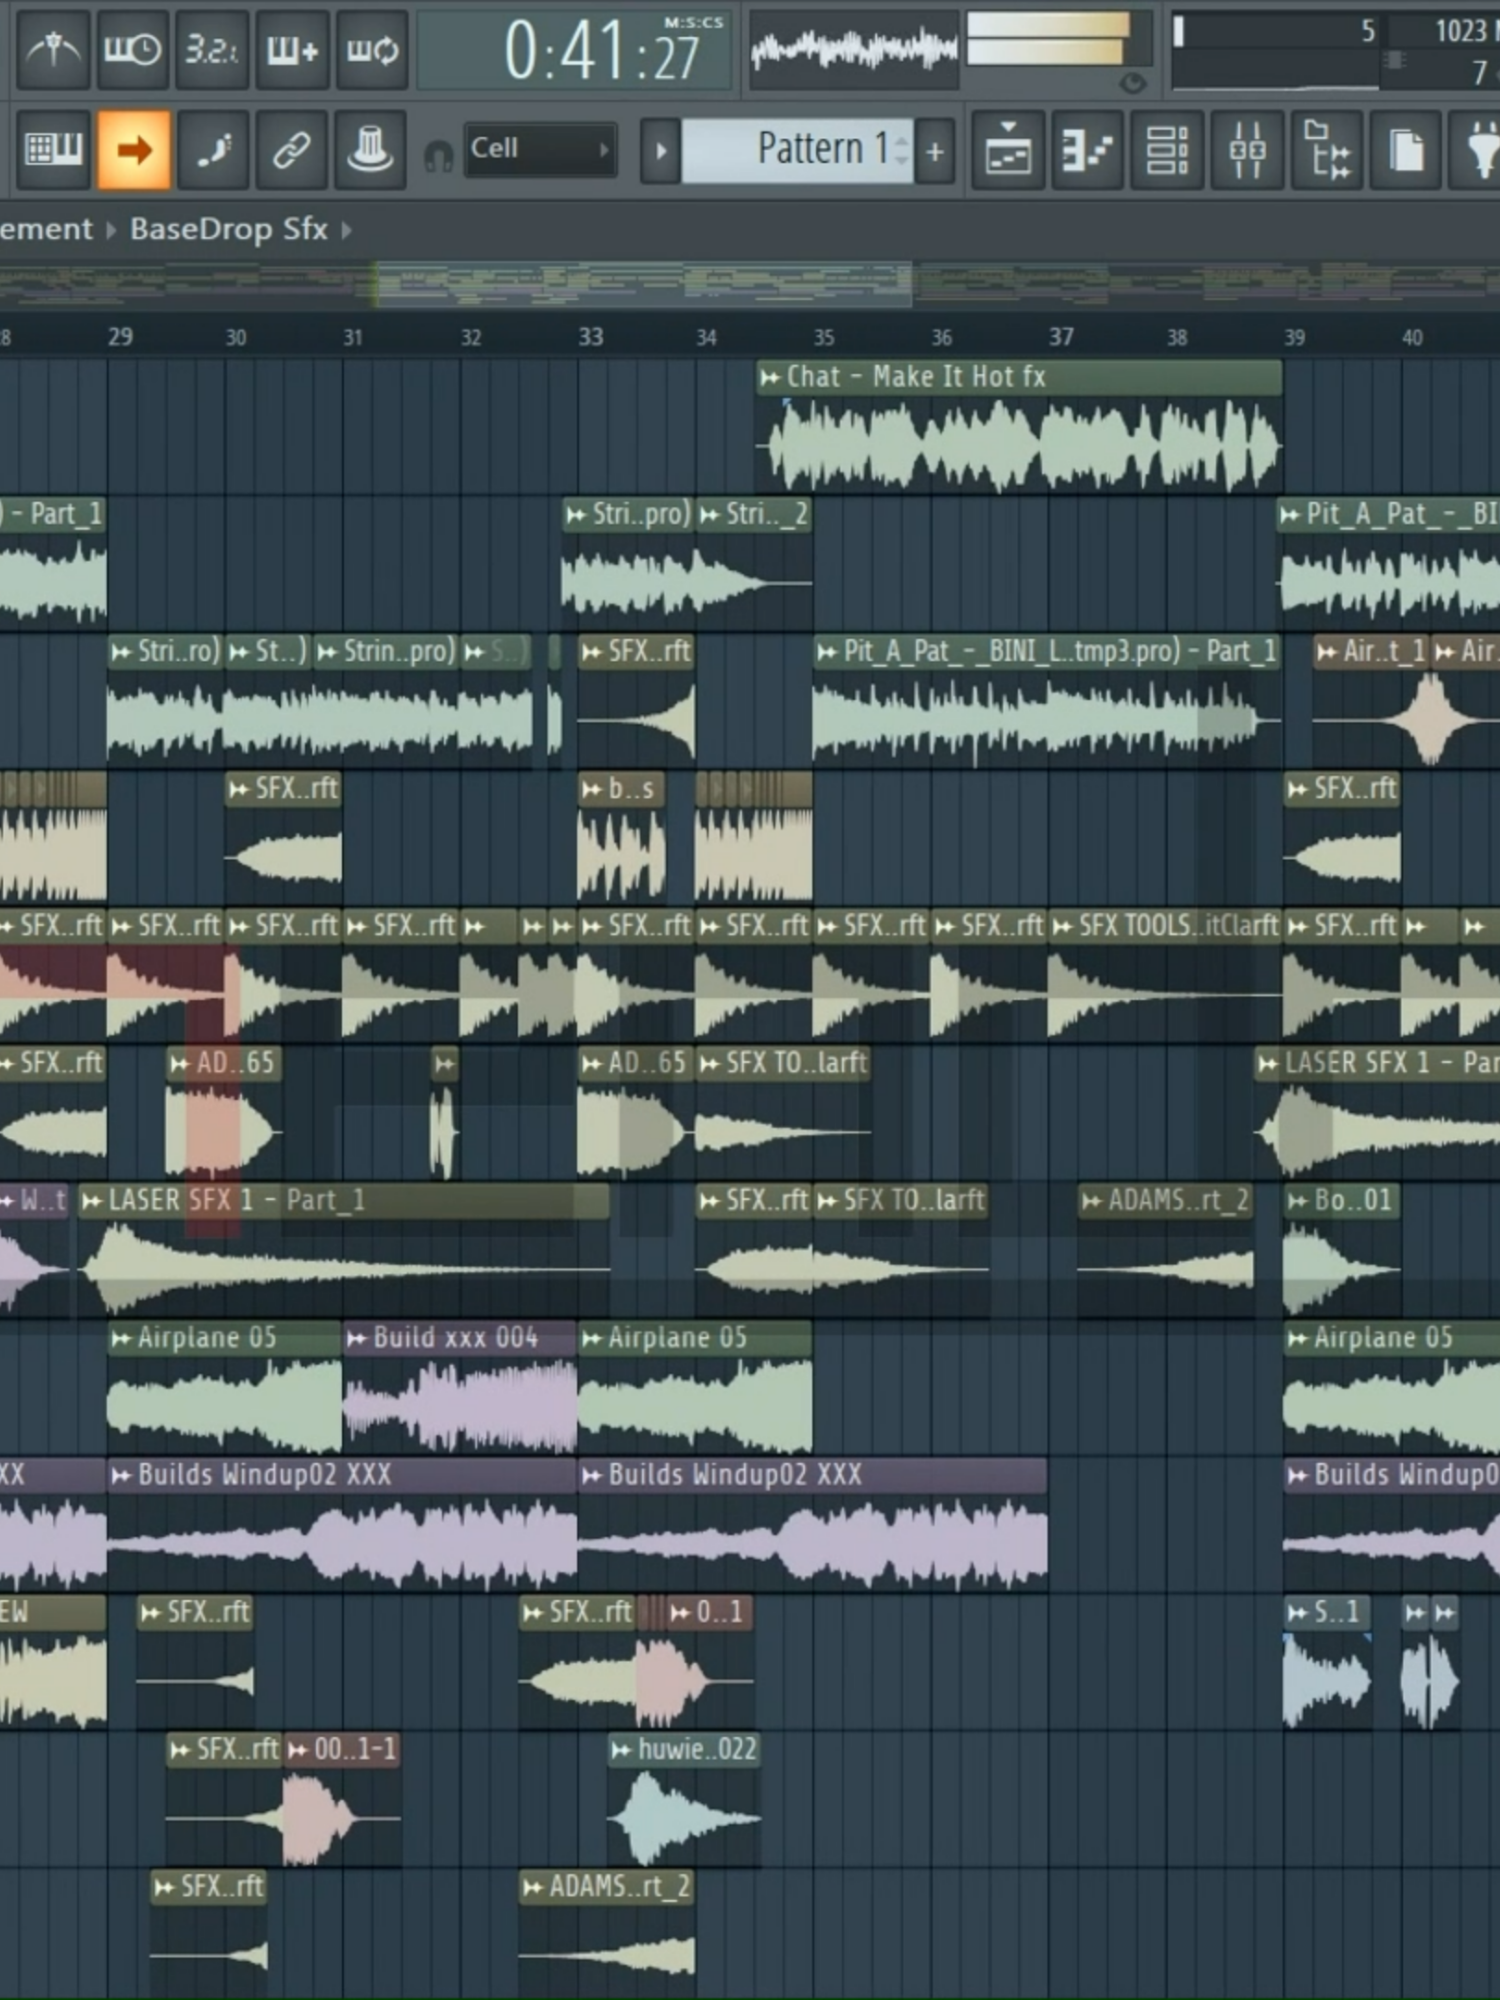Open the Piano roll view

tap(1088, 150)
